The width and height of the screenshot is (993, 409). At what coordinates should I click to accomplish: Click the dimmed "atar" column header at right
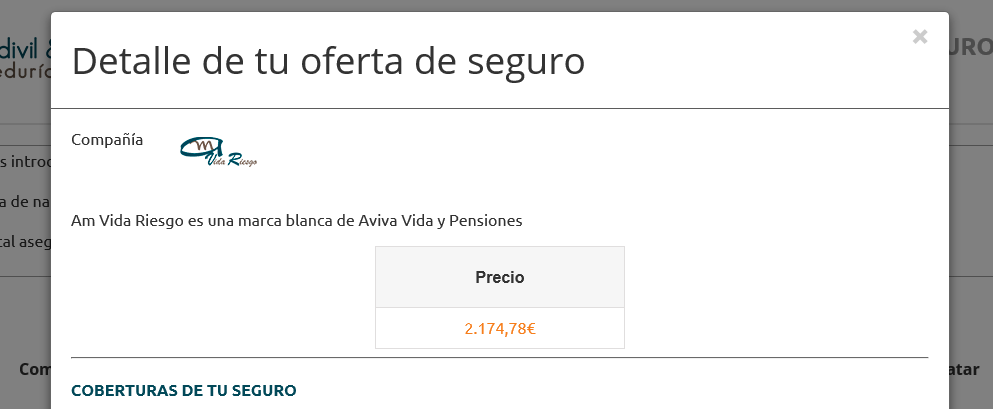point(964,369)
